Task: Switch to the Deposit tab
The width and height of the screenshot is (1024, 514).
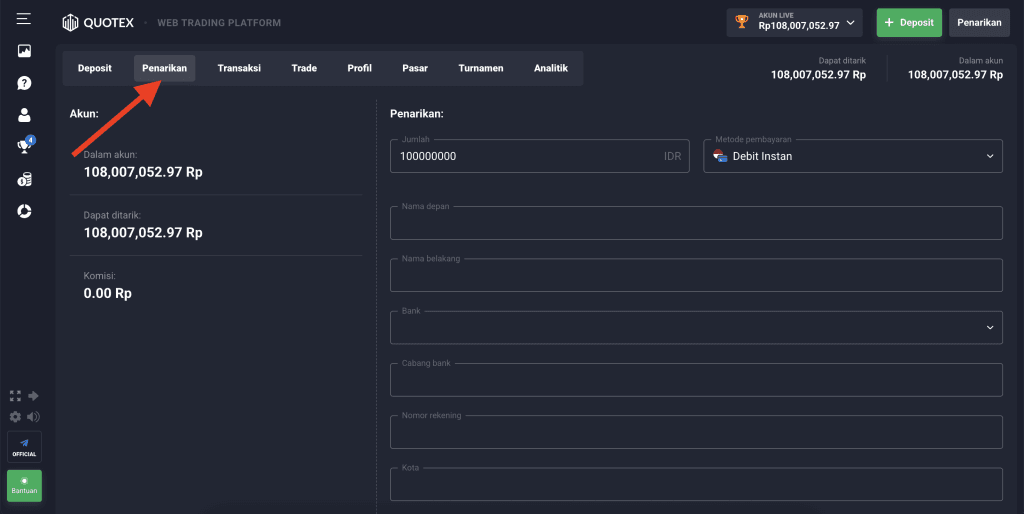Action: click(95, 68)
